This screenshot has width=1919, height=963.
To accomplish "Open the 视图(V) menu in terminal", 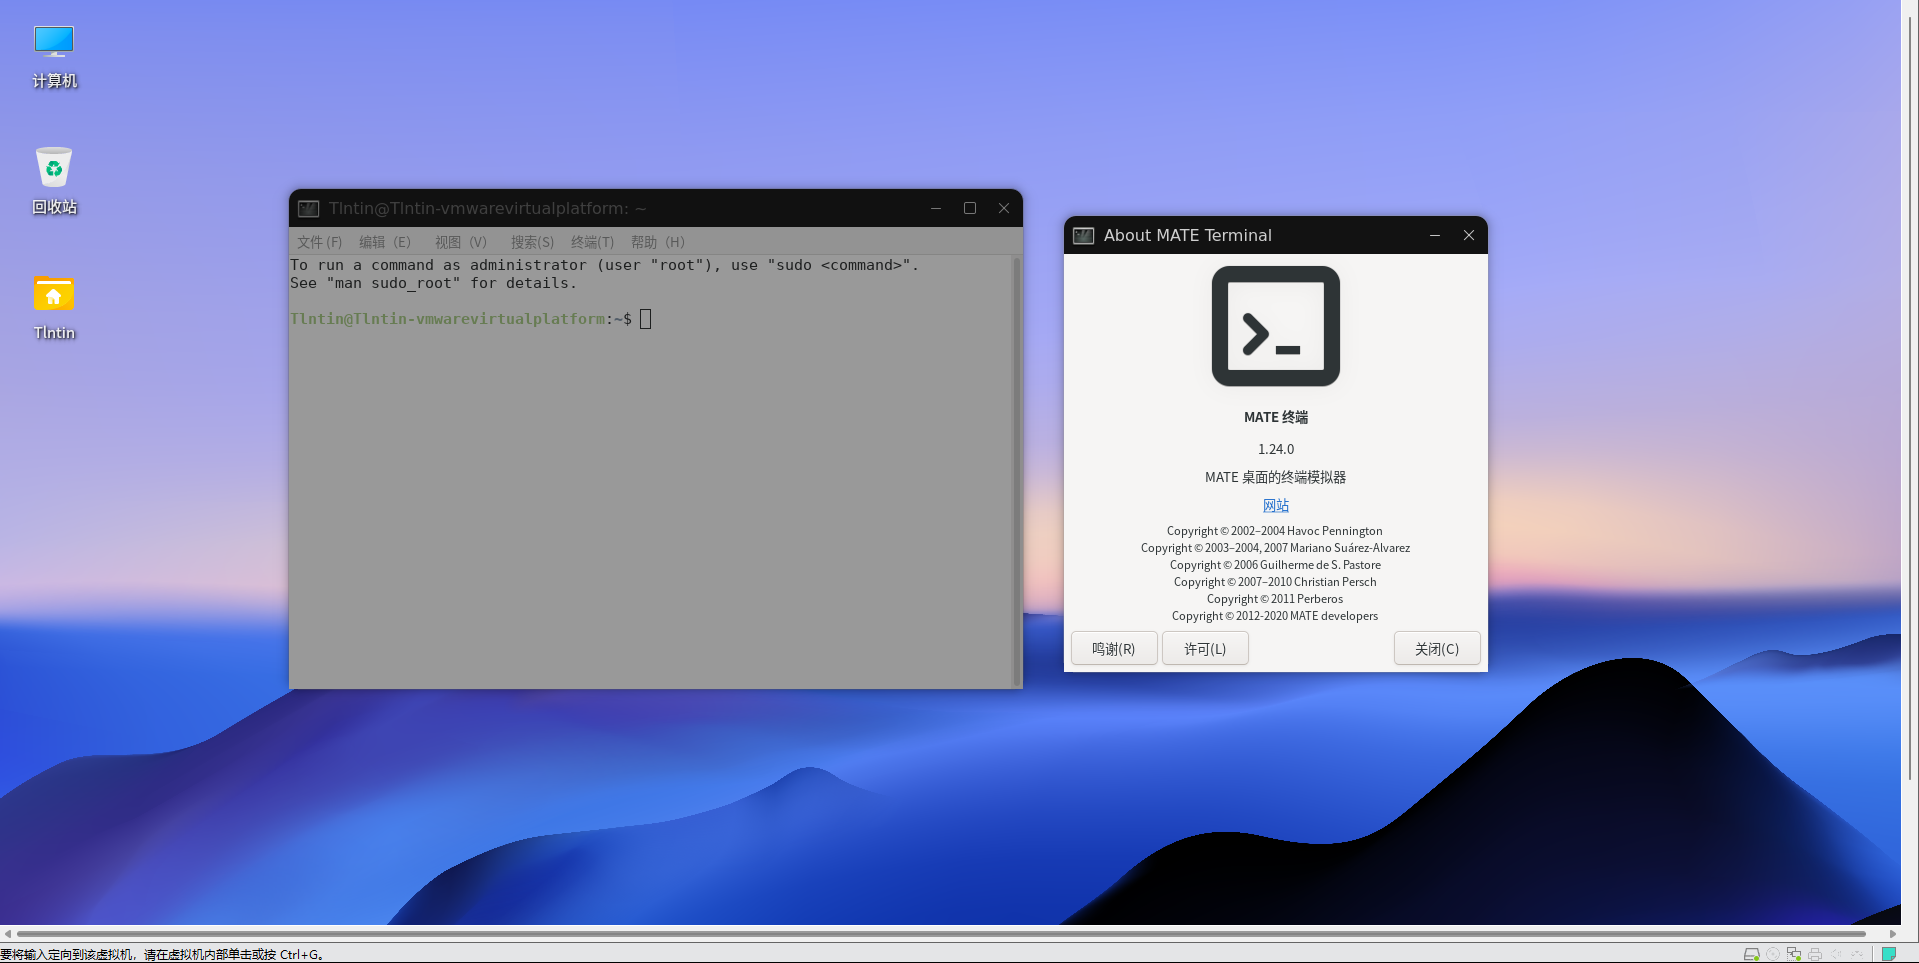I will [460, 242].
